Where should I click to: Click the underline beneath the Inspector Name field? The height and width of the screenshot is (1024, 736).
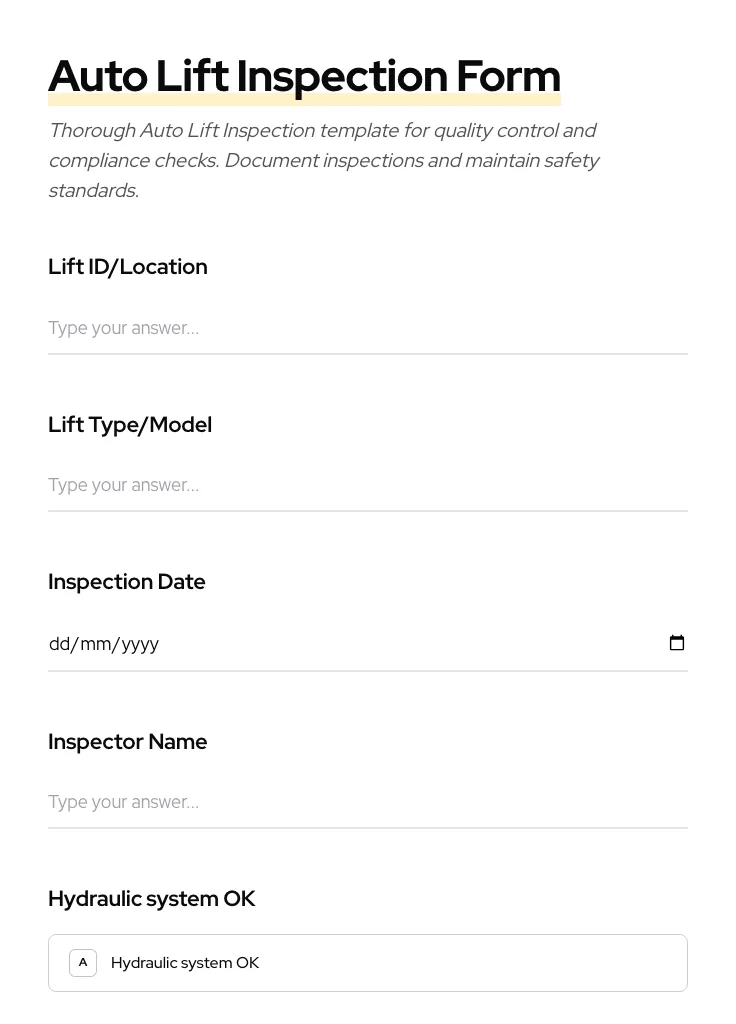coord(368,829)
